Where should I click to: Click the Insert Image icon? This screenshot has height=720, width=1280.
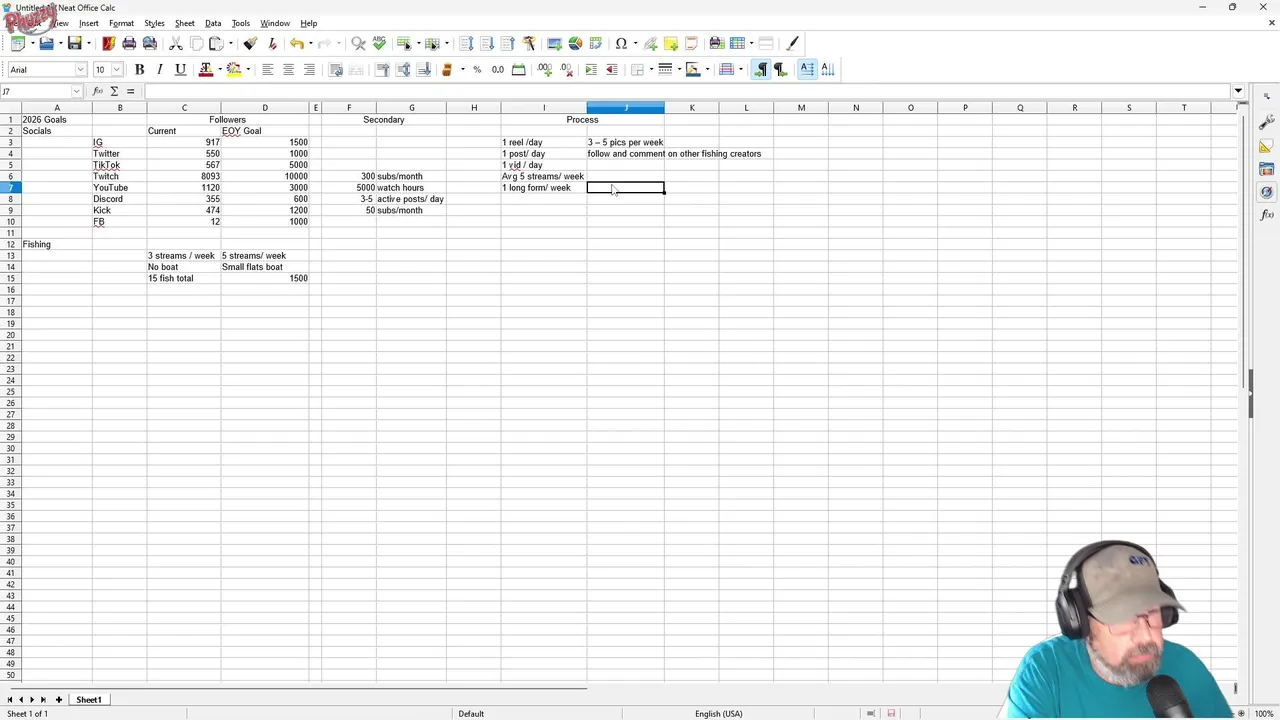pyautogui.click(x=554, y=43)
